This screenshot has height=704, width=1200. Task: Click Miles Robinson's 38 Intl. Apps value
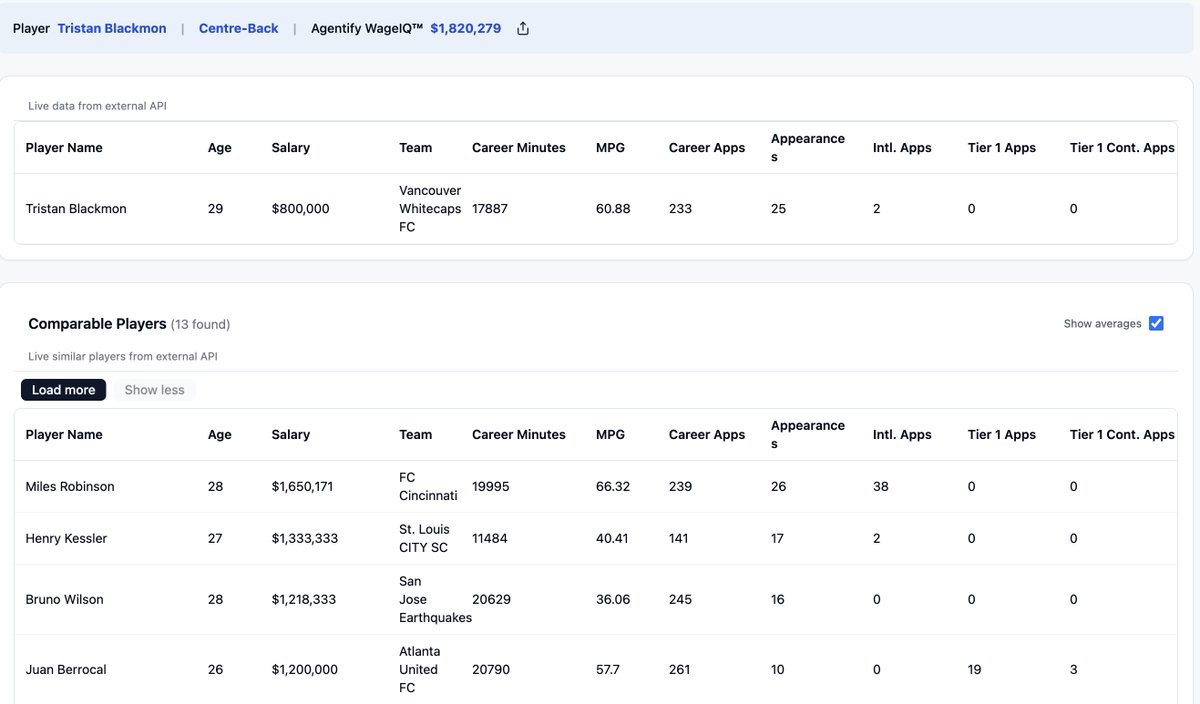coord(881,487)
